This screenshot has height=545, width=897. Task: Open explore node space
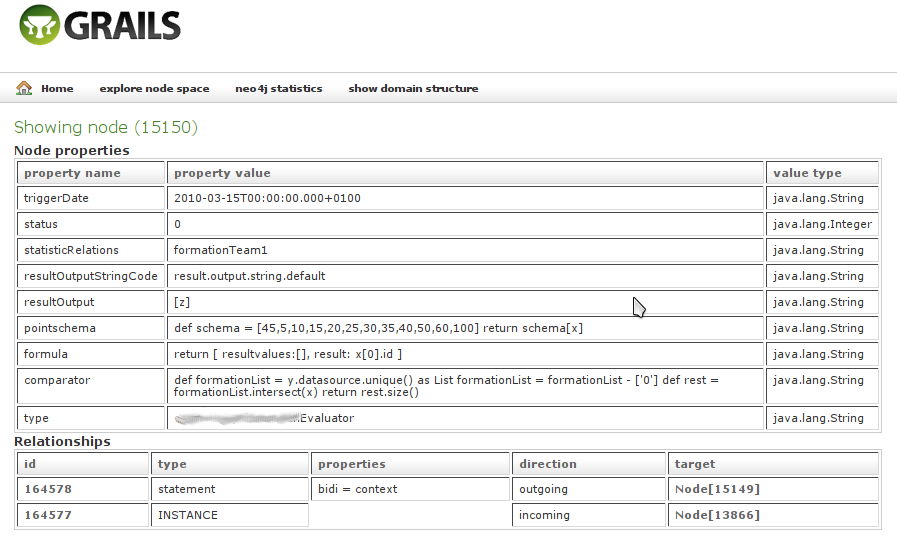point(154,89)
